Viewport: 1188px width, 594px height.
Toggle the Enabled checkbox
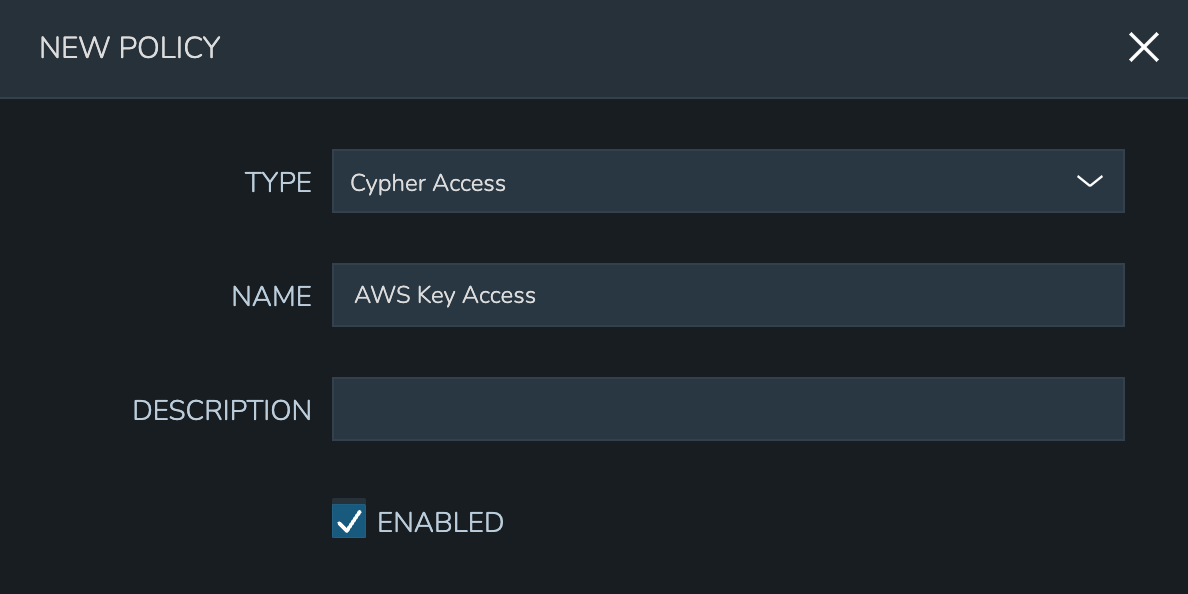tap(349, 521)
